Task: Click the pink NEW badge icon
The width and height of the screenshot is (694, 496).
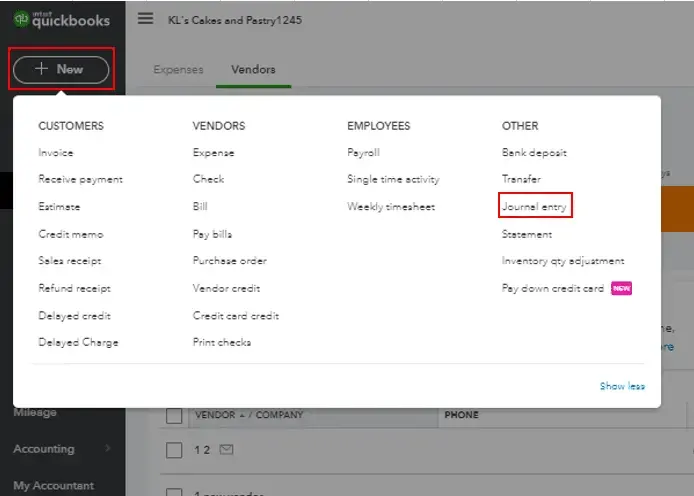Action: pyautogui.click(x=621, y=288)
